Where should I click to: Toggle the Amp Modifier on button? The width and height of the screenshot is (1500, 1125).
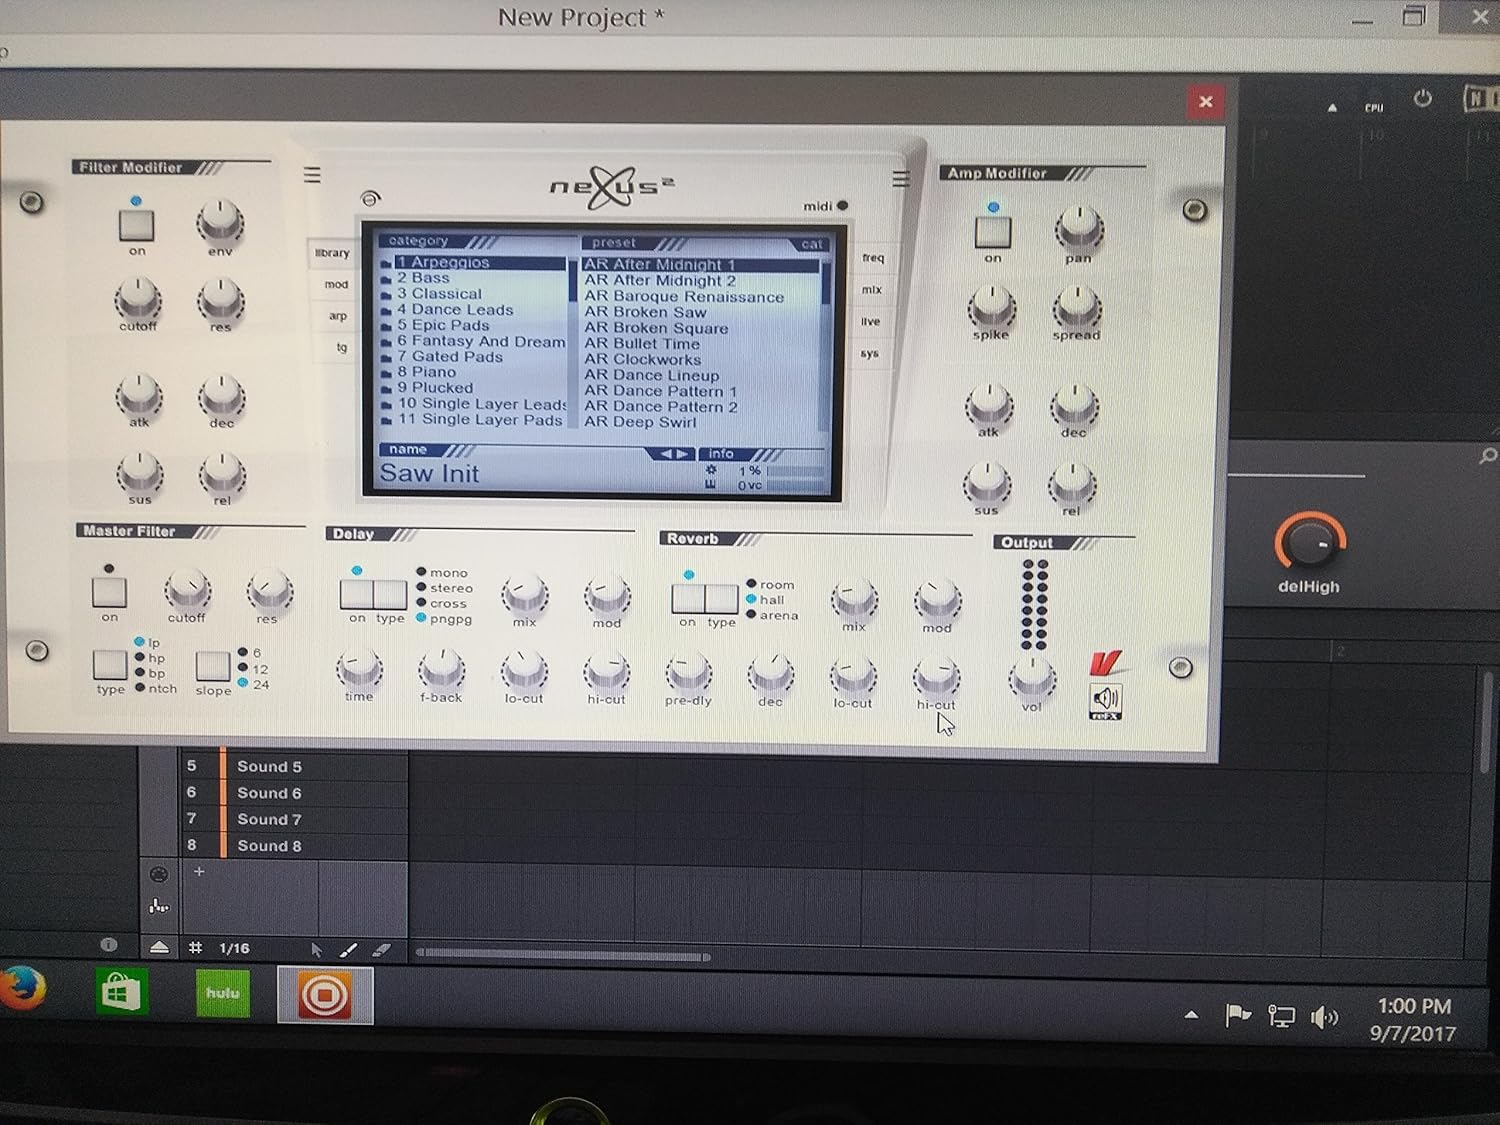point(993,232)
